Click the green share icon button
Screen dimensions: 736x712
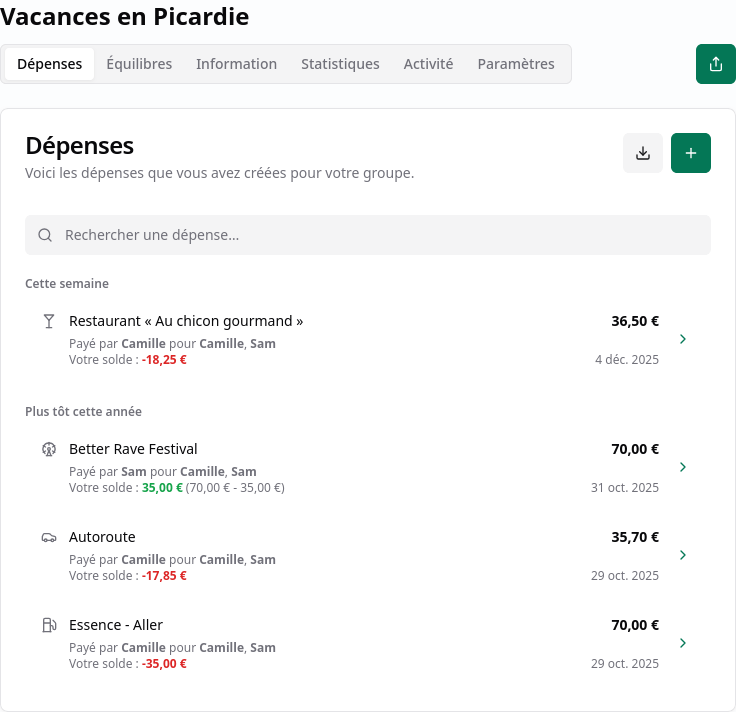point(715,64)
